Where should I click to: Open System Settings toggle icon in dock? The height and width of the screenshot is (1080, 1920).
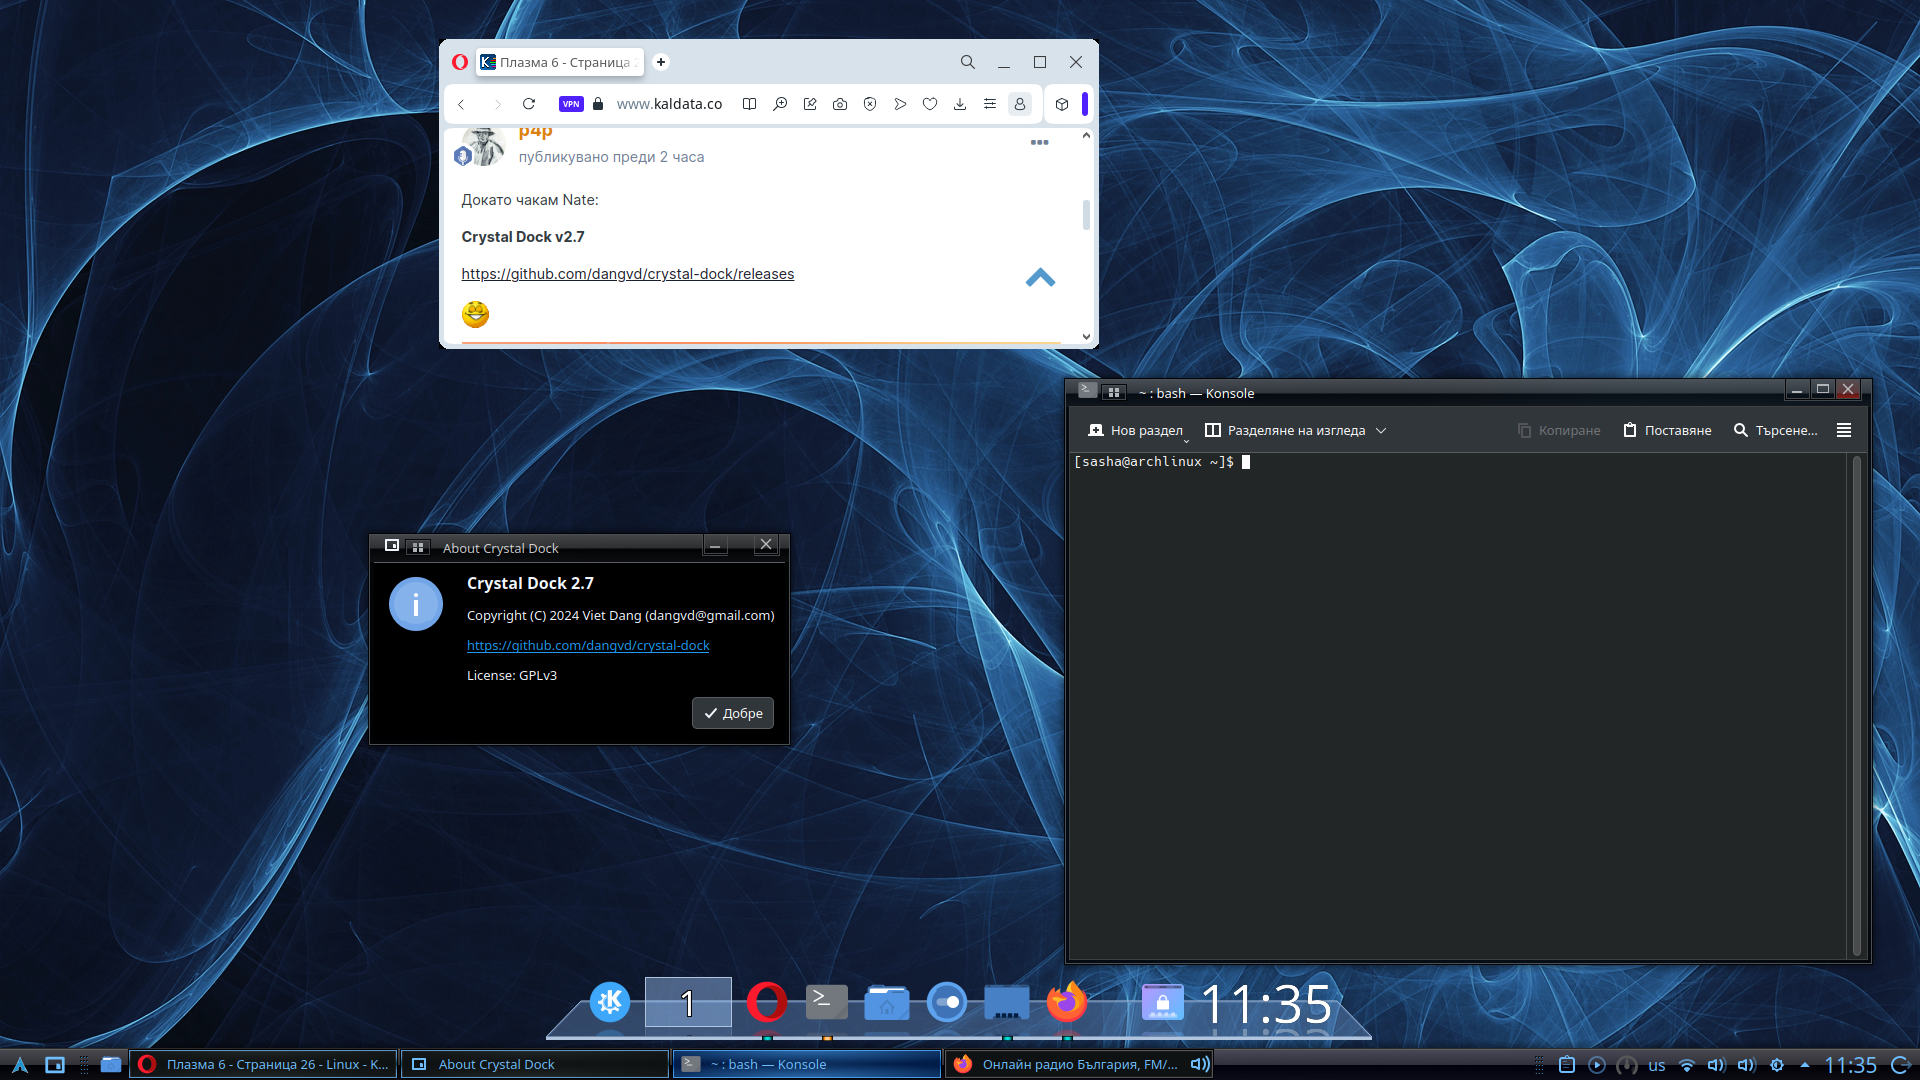coord(947,1001)
